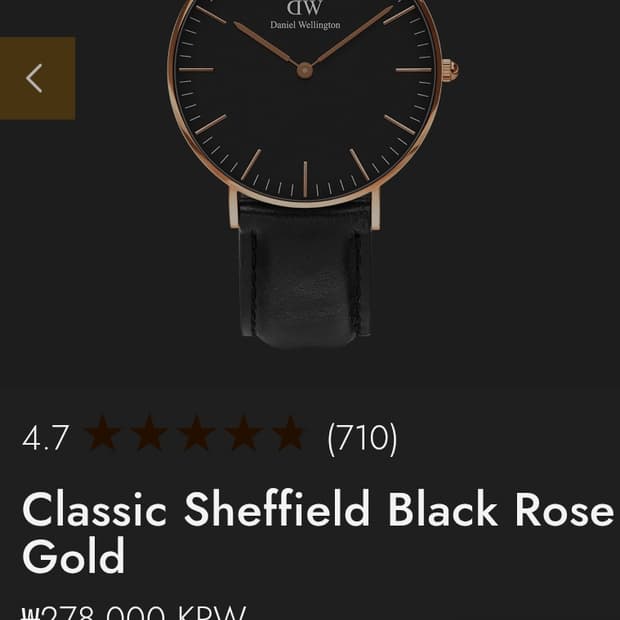Click the fifth rating star
This screenshot has height=620, width=620.
(290, 433)
